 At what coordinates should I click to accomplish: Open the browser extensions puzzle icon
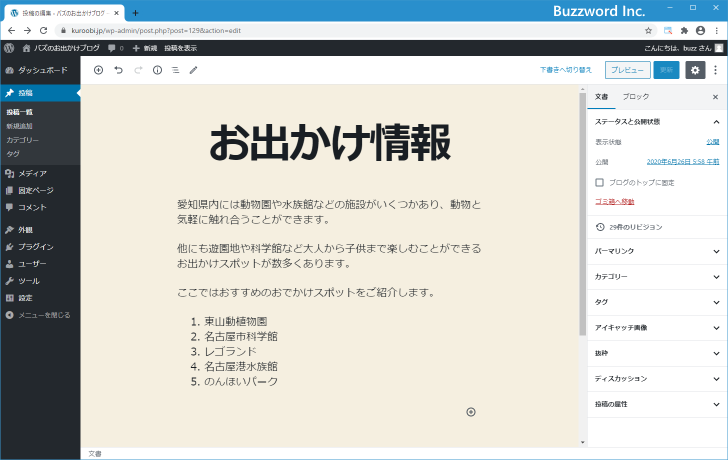[x=684, y=31]
